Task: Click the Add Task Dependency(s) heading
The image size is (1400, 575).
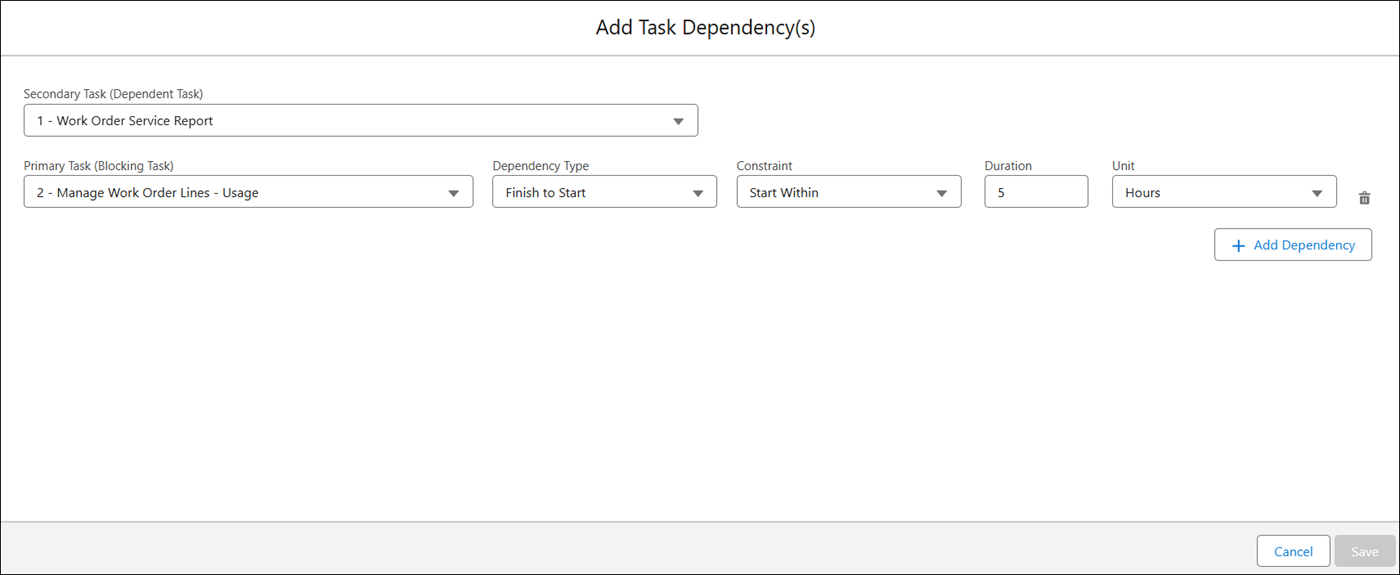Action: click(705, 28)
